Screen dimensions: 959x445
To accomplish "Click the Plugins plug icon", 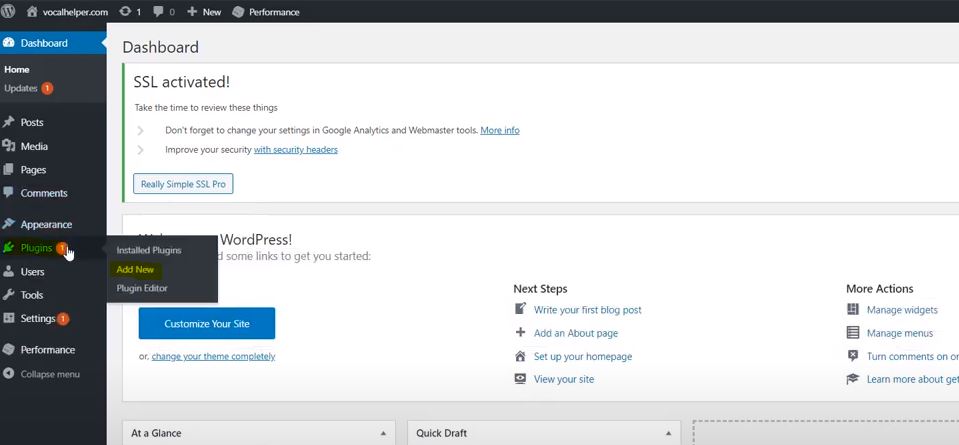I will [x=9, y=248].
